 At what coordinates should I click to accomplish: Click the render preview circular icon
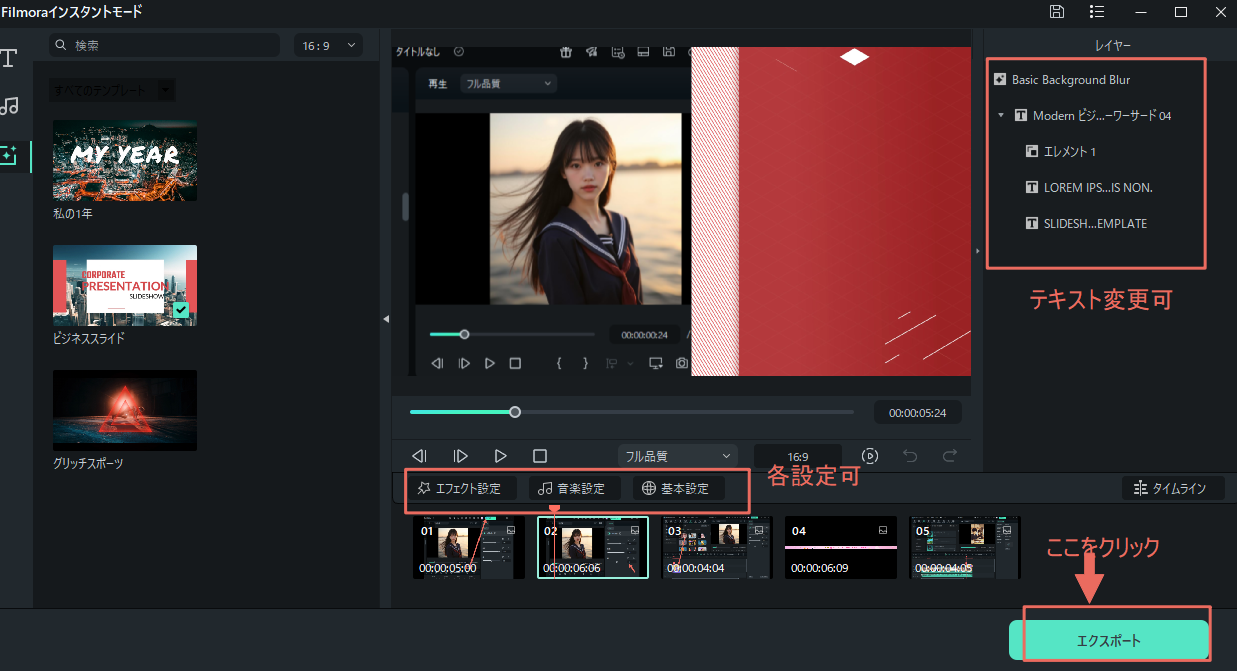[870, 456]
